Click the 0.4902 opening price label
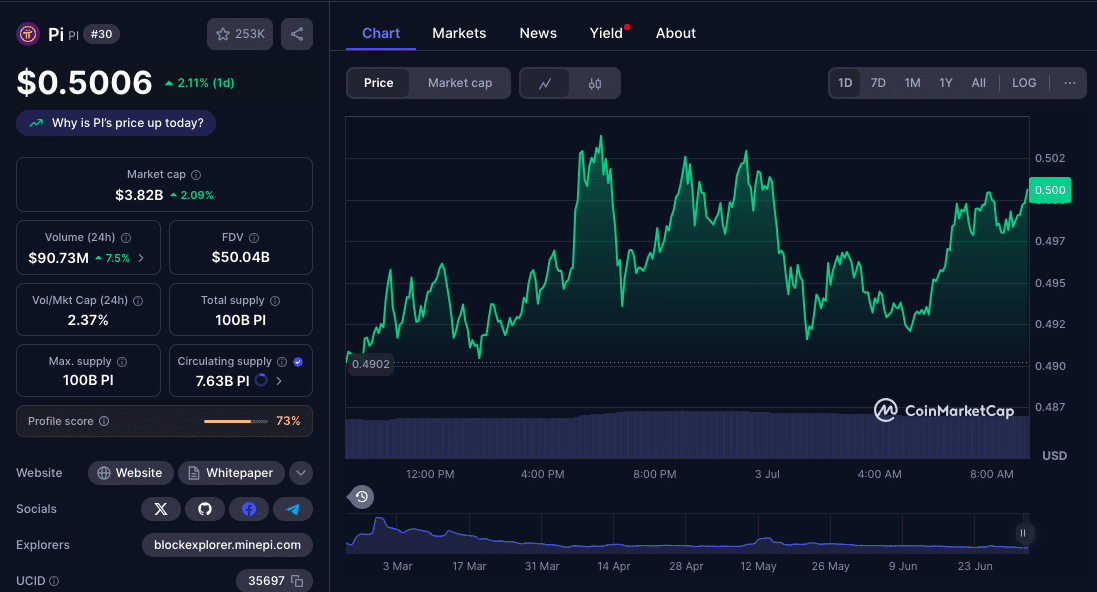1097x592 pixels. 371,364
